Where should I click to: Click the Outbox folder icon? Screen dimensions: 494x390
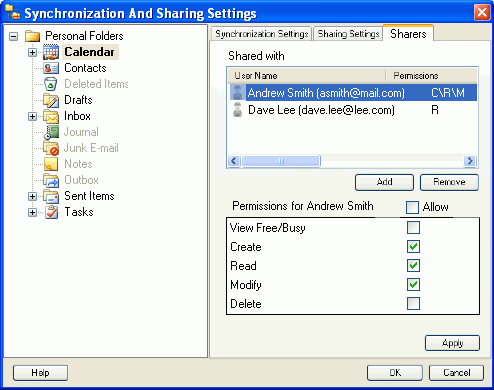[51, 180]
